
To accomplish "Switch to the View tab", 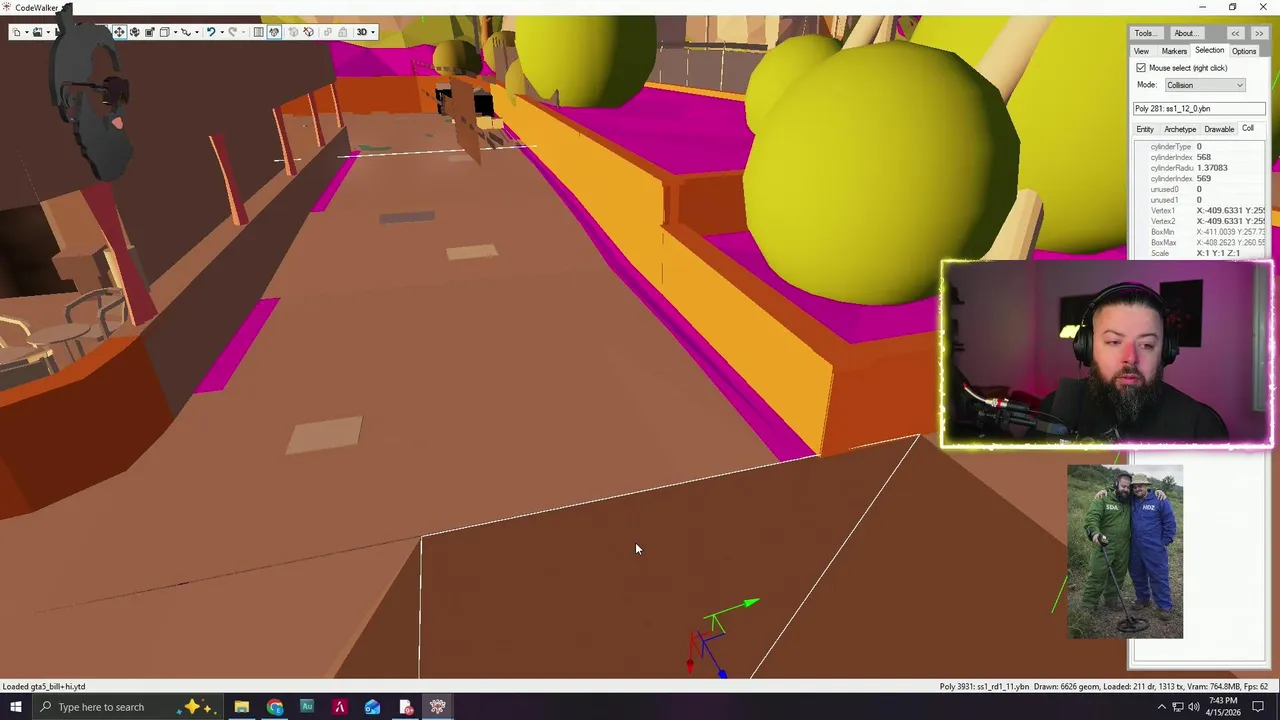I will pos(1141,51).
